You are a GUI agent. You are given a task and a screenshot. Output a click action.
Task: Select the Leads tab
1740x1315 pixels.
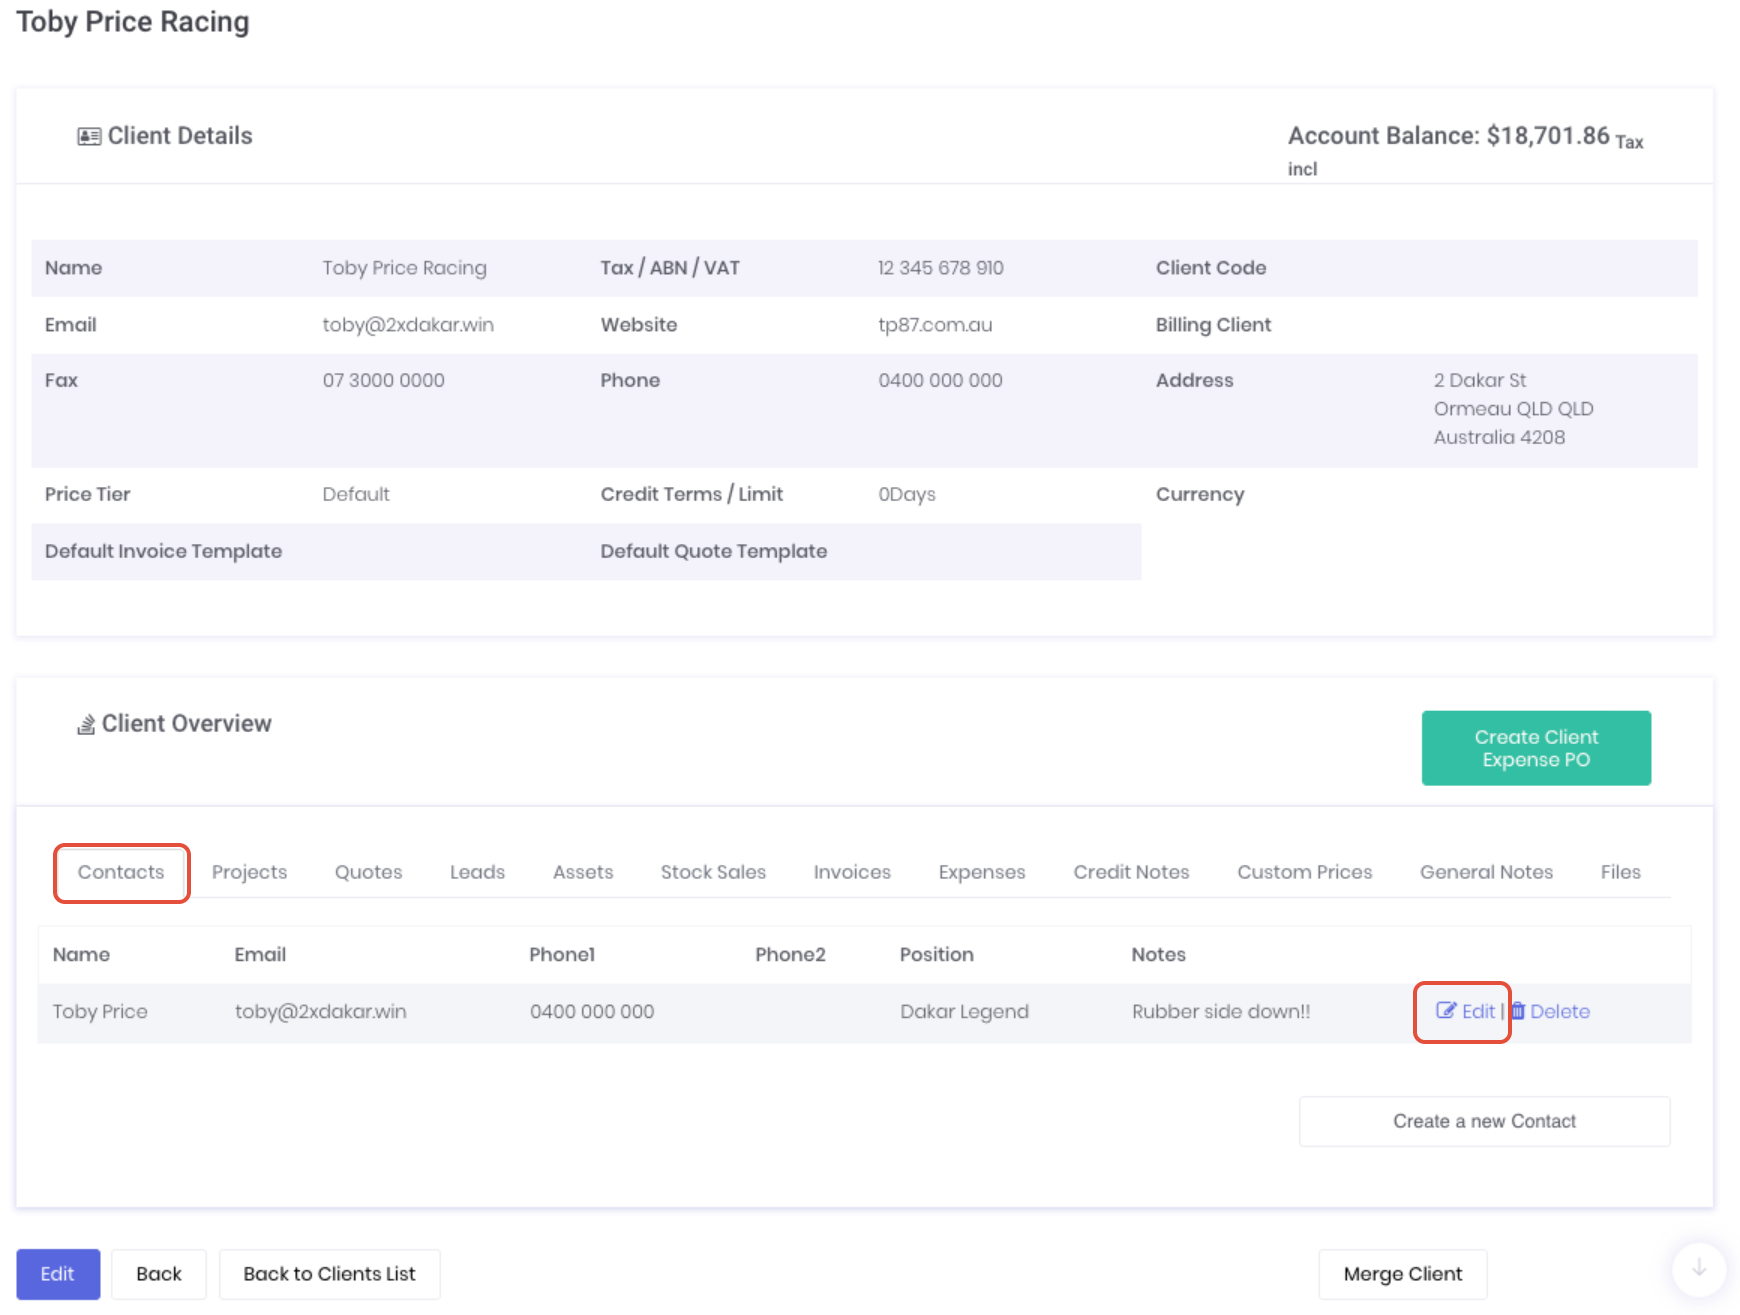477,872
